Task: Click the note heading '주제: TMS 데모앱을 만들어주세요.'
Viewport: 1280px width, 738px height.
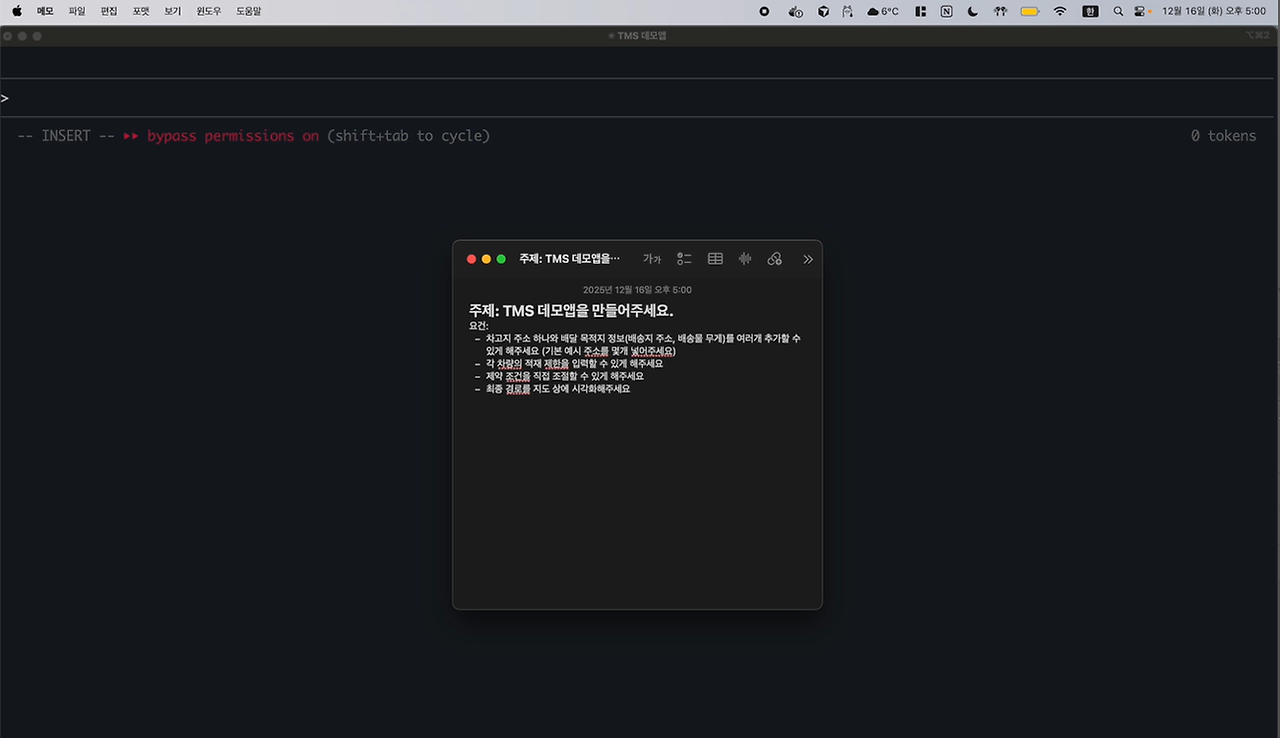Action: click(x=571, y=310)
